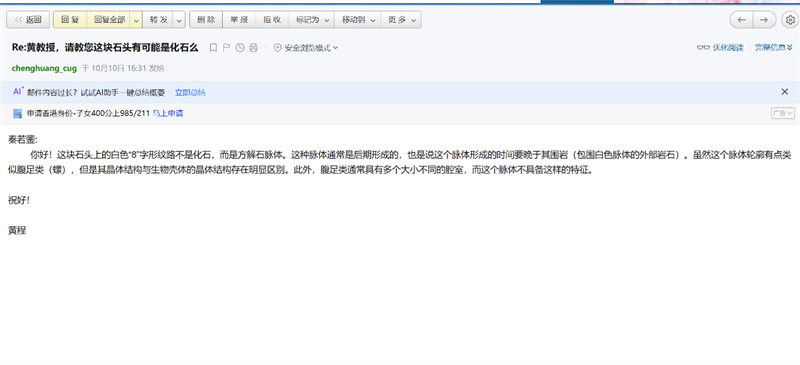Click the ad icon beside 申请香港身份
Screen dimensions: 800x365
pos(17,113)
